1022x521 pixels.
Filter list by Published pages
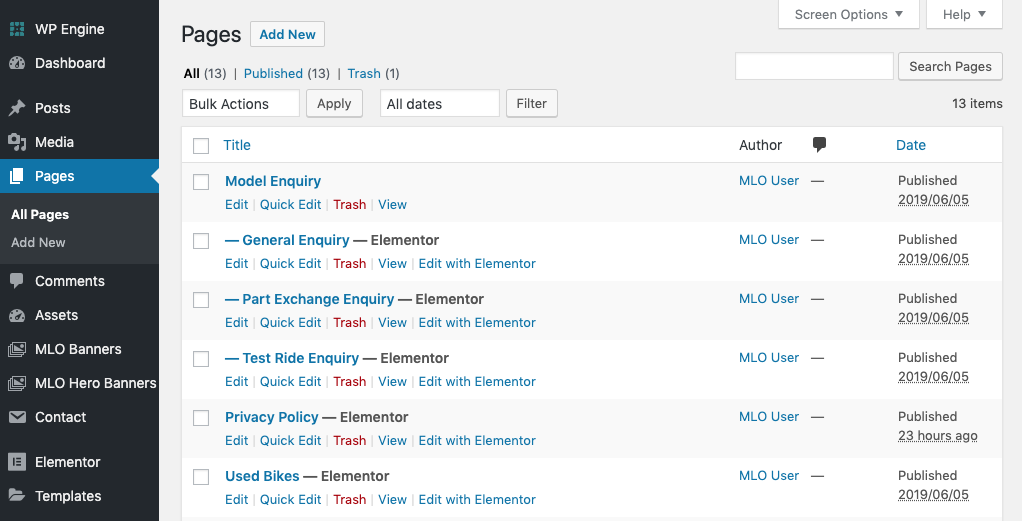273,74
